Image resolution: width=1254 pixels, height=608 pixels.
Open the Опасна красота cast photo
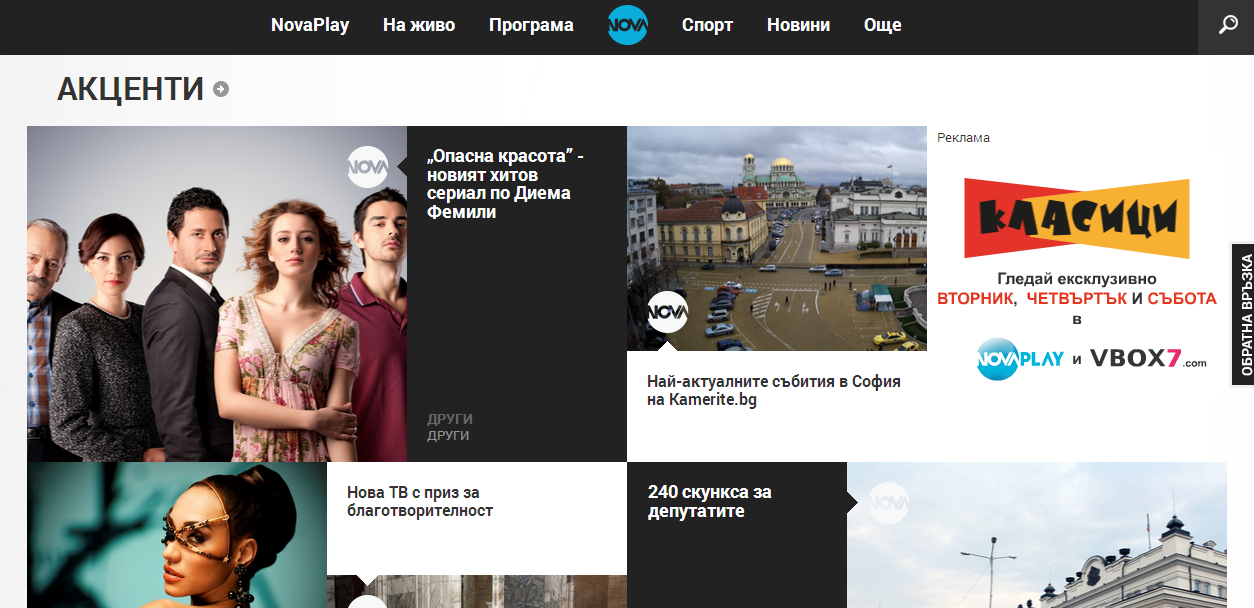click(x=217, y=294)
